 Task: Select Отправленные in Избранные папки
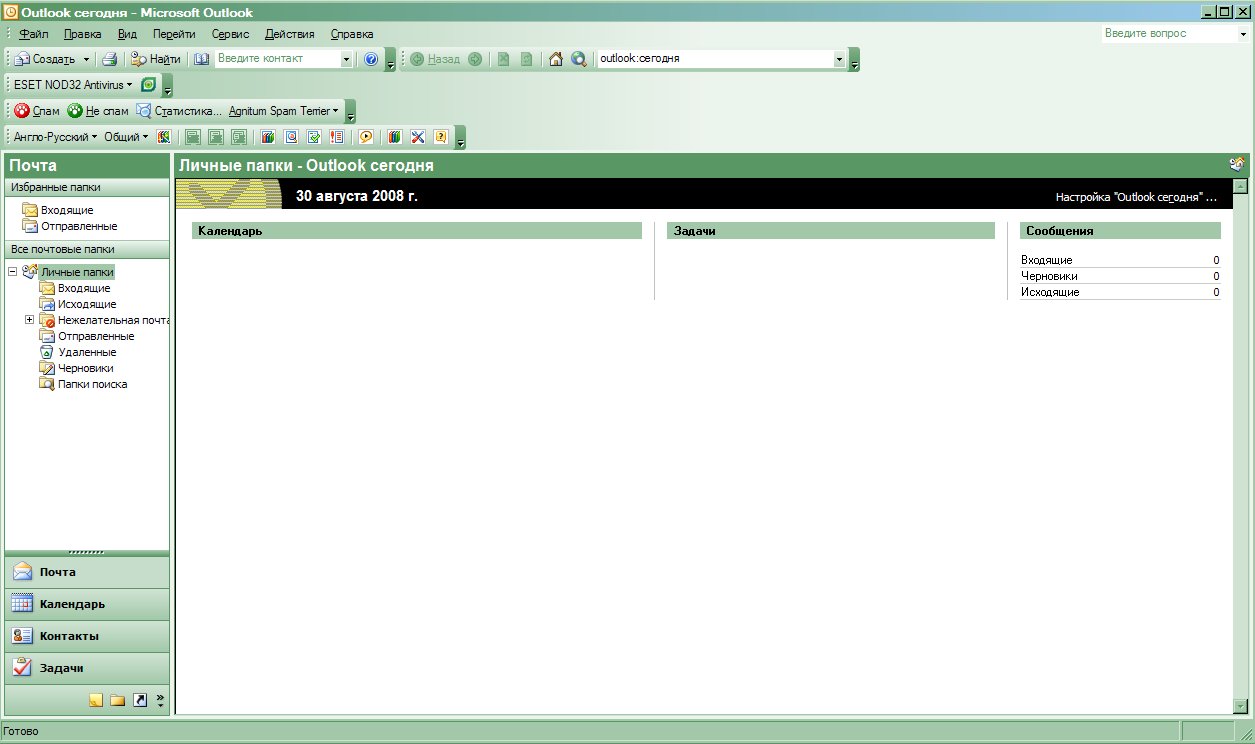pyautogui.click(x=79, y=226)
